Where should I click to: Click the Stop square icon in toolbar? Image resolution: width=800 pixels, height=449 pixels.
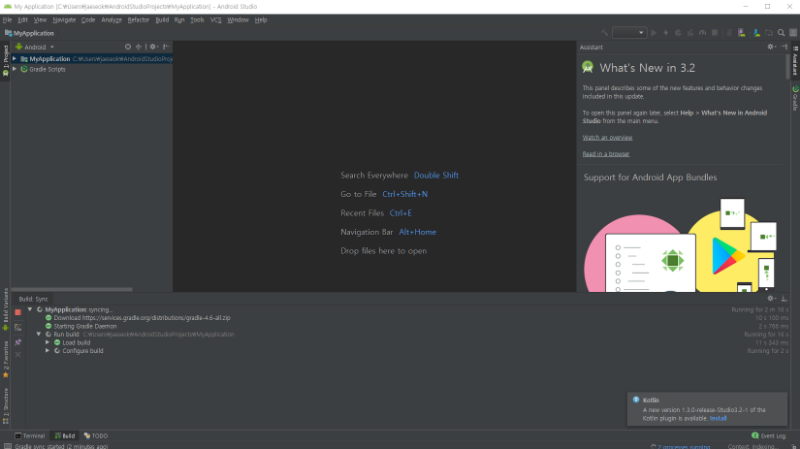(x=715, y=33)
